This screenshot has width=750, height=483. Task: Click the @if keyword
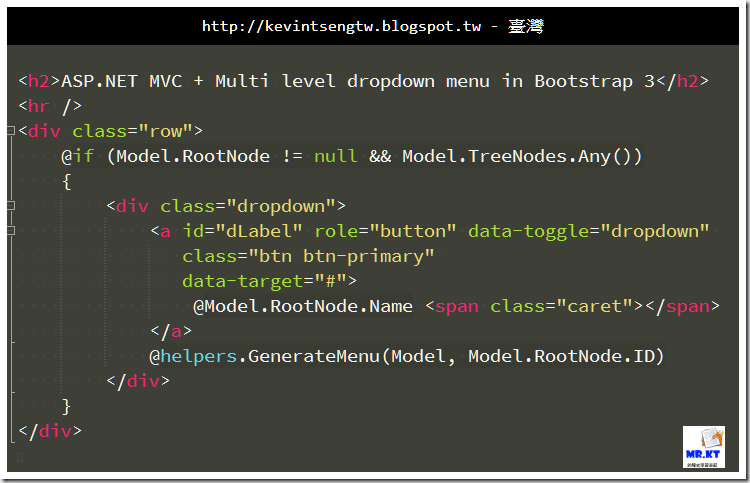tap(77, 156)
